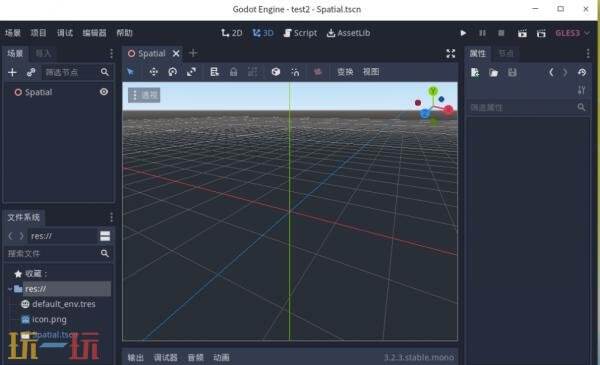
Task: Pause the running scene
Action: click(483, 33)
